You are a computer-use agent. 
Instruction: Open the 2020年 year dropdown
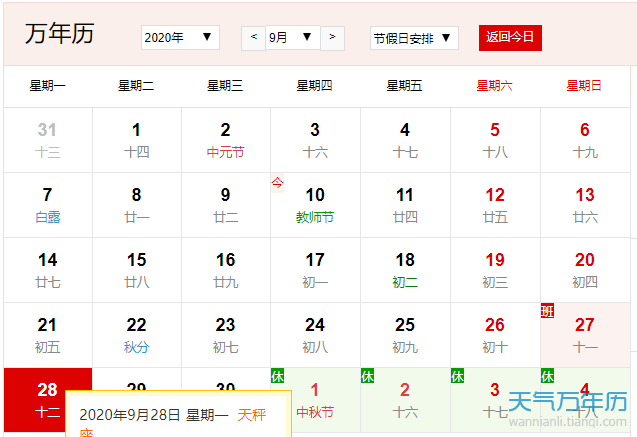pos(180,38)
